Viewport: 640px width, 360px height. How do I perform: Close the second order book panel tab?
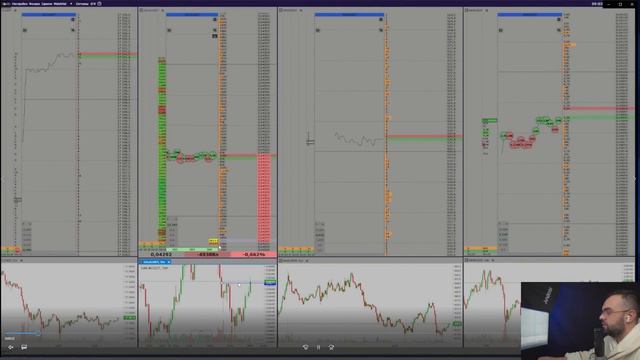tap(162, 10)
